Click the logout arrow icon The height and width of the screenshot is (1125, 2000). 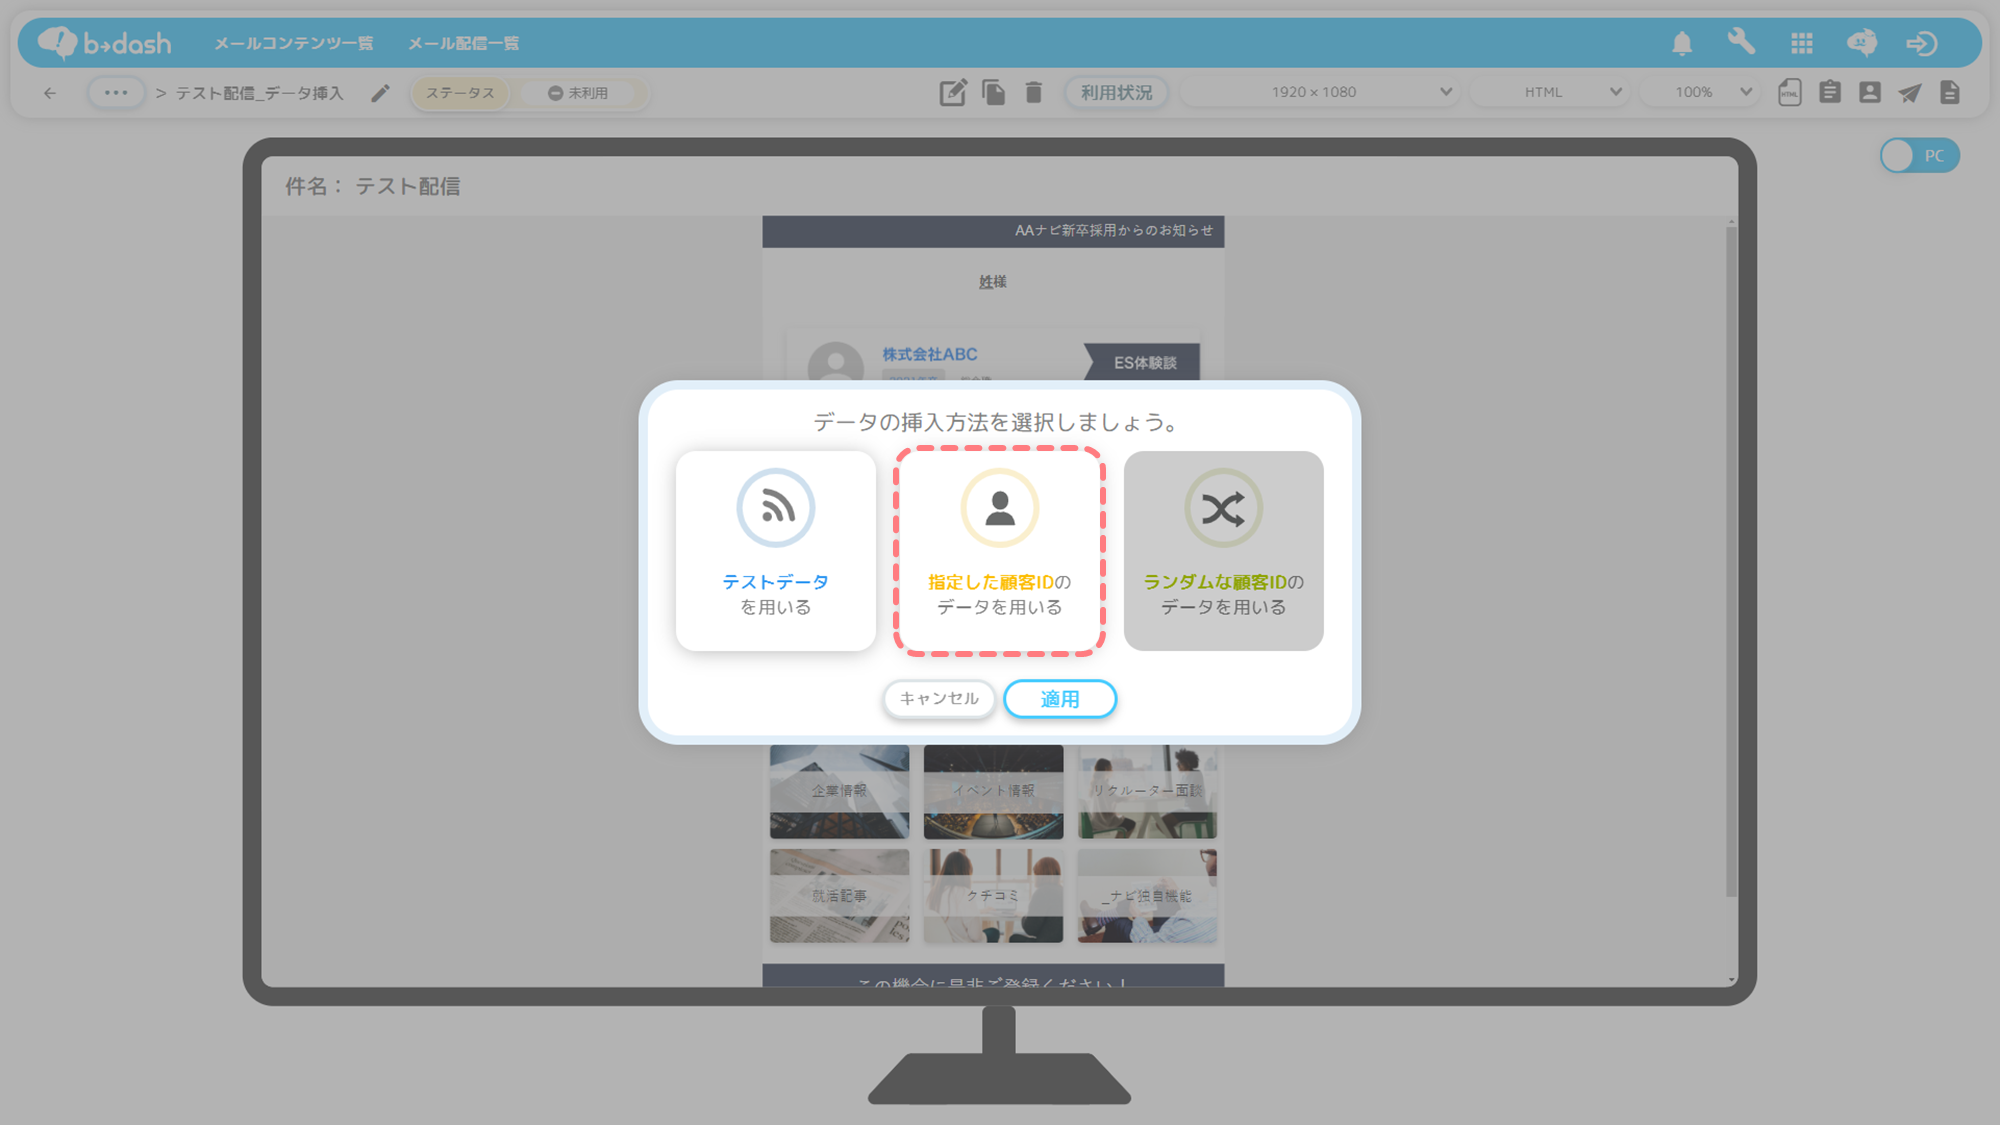(x=1921, y=43)
